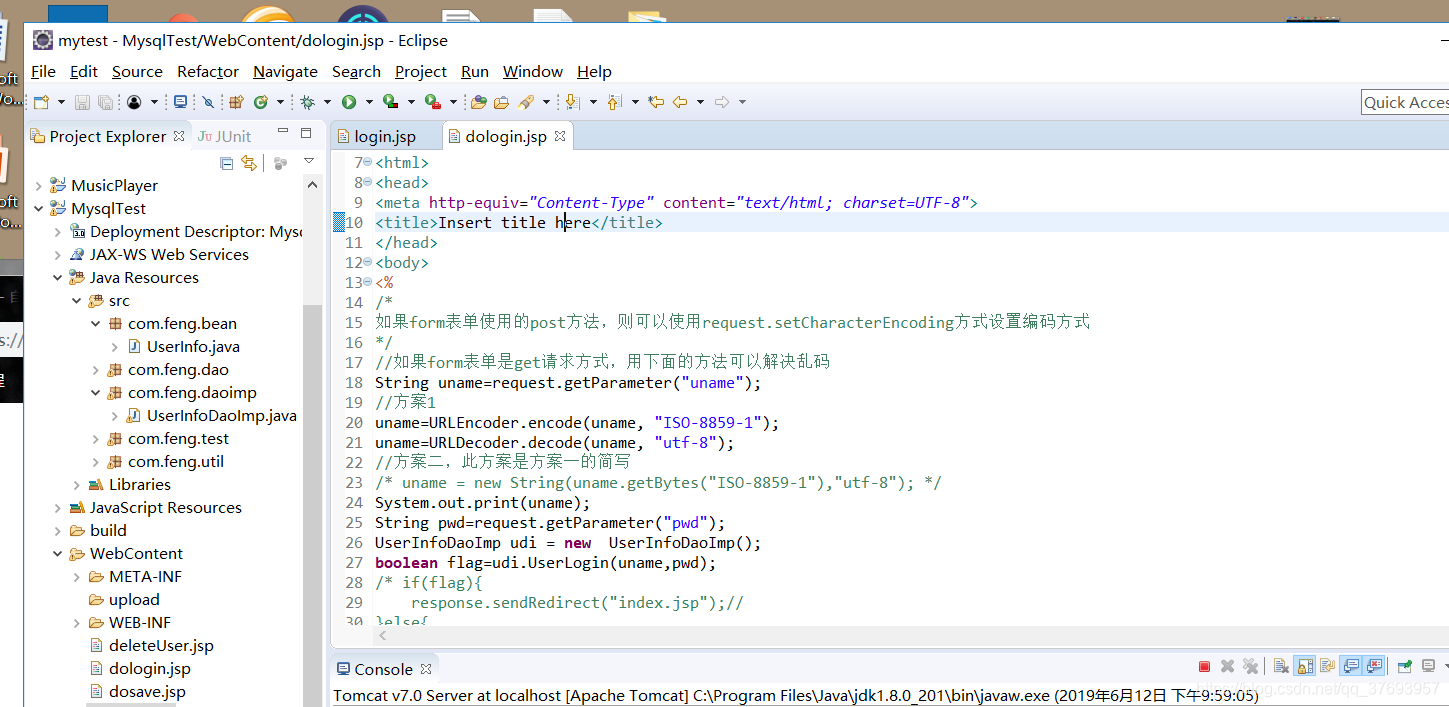Navigate Forward with the grey arrow icon
The width and height of the screenshot is (1449, 707).
pyautogui.click(x=722, y=102)
